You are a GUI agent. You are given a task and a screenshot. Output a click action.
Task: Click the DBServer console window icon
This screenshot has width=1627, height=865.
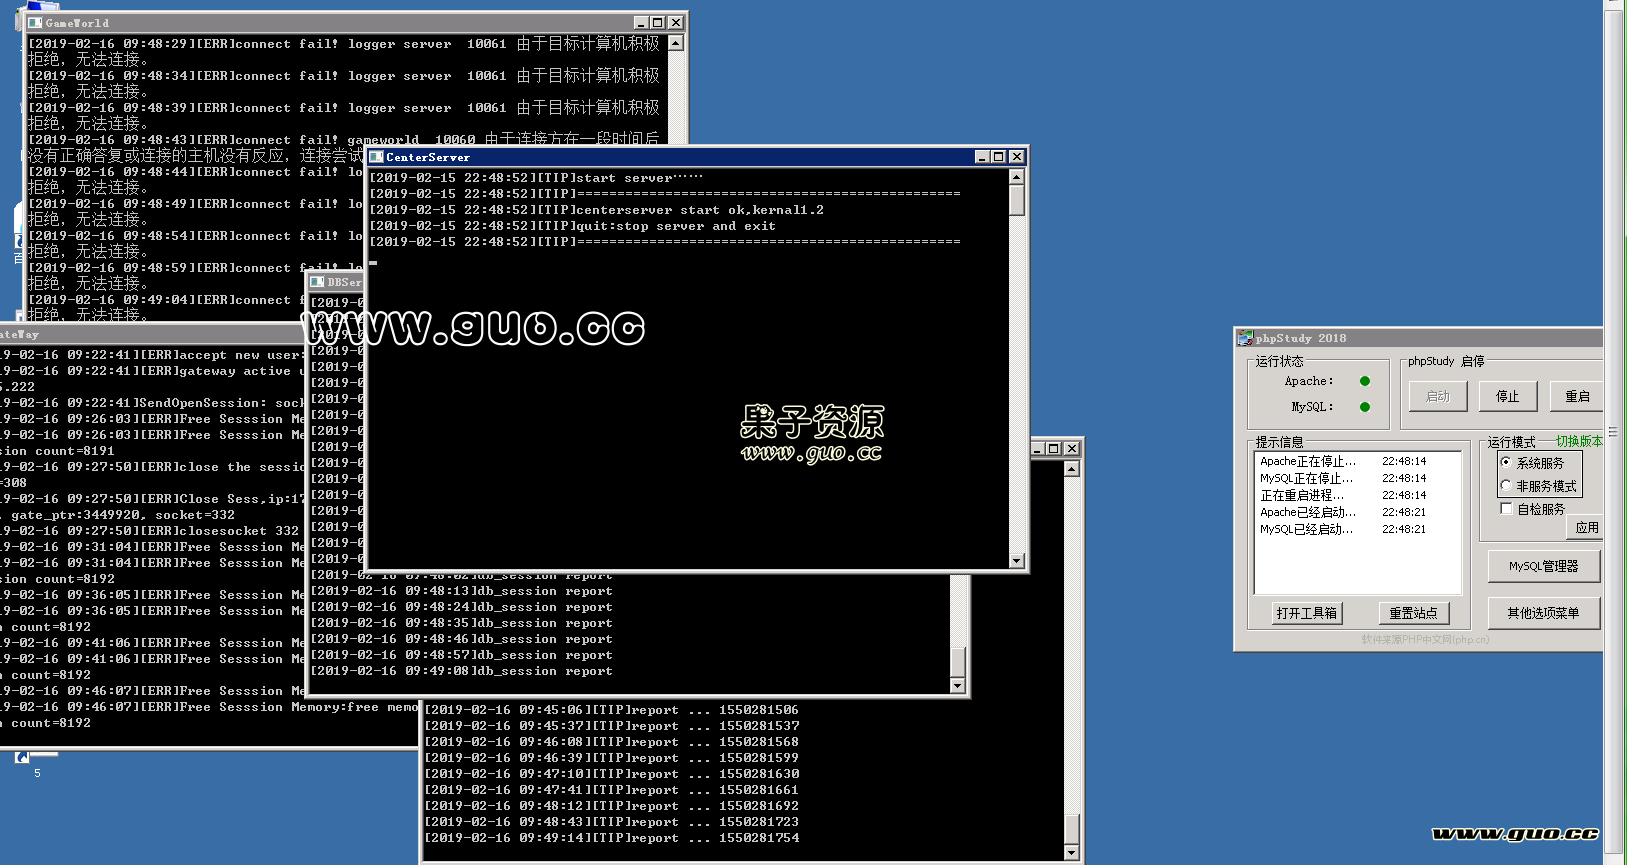317,282
